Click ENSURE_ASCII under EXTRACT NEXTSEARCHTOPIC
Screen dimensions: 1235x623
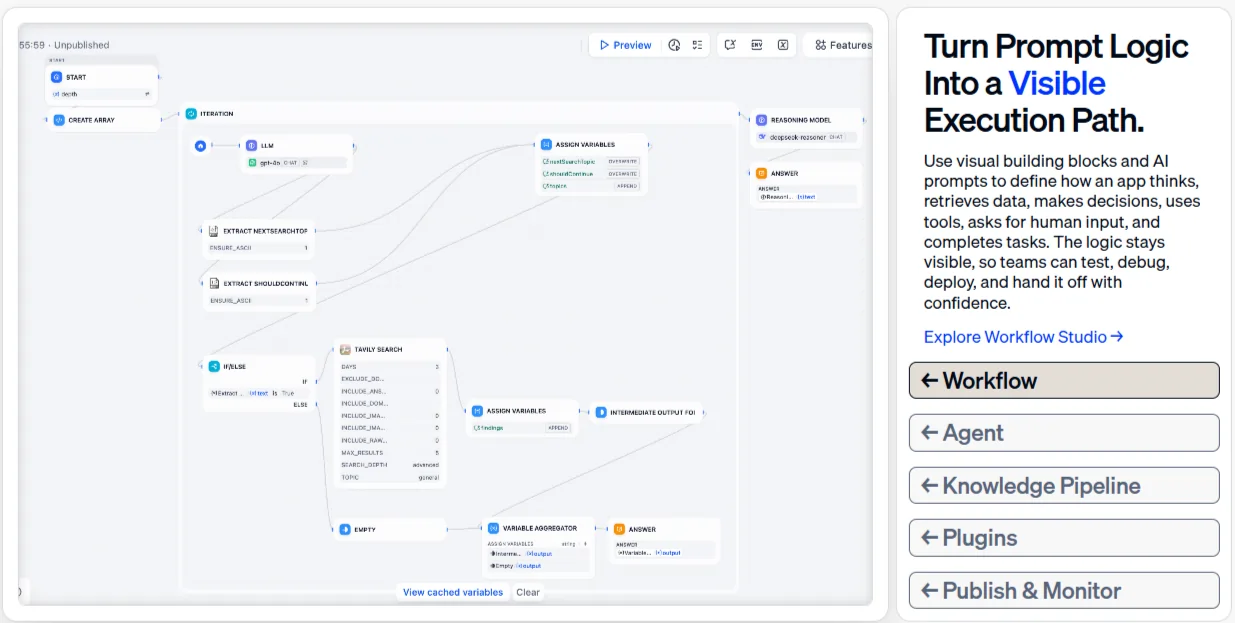pos(259,247)
